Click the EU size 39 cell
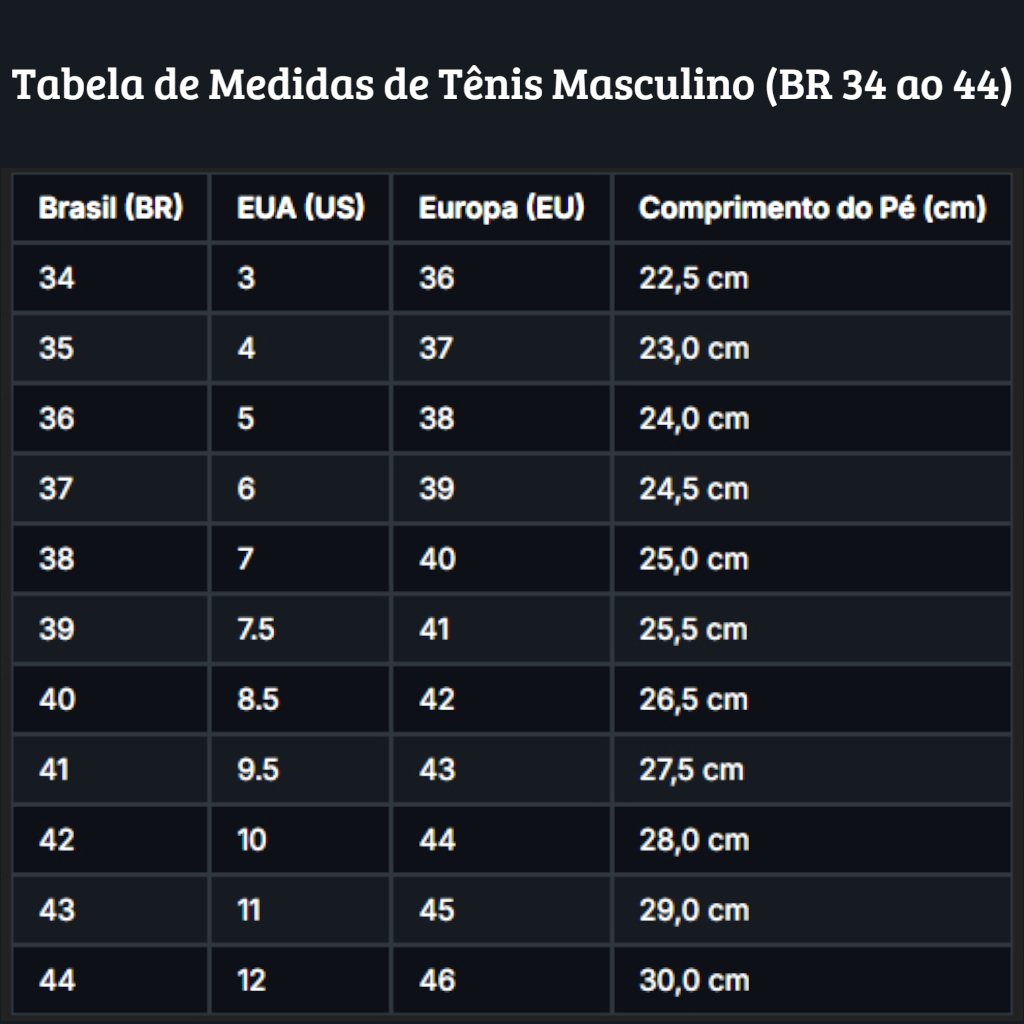This screenshot has width=1024, height=1024. pyautogui.click(x=502, y=488)
